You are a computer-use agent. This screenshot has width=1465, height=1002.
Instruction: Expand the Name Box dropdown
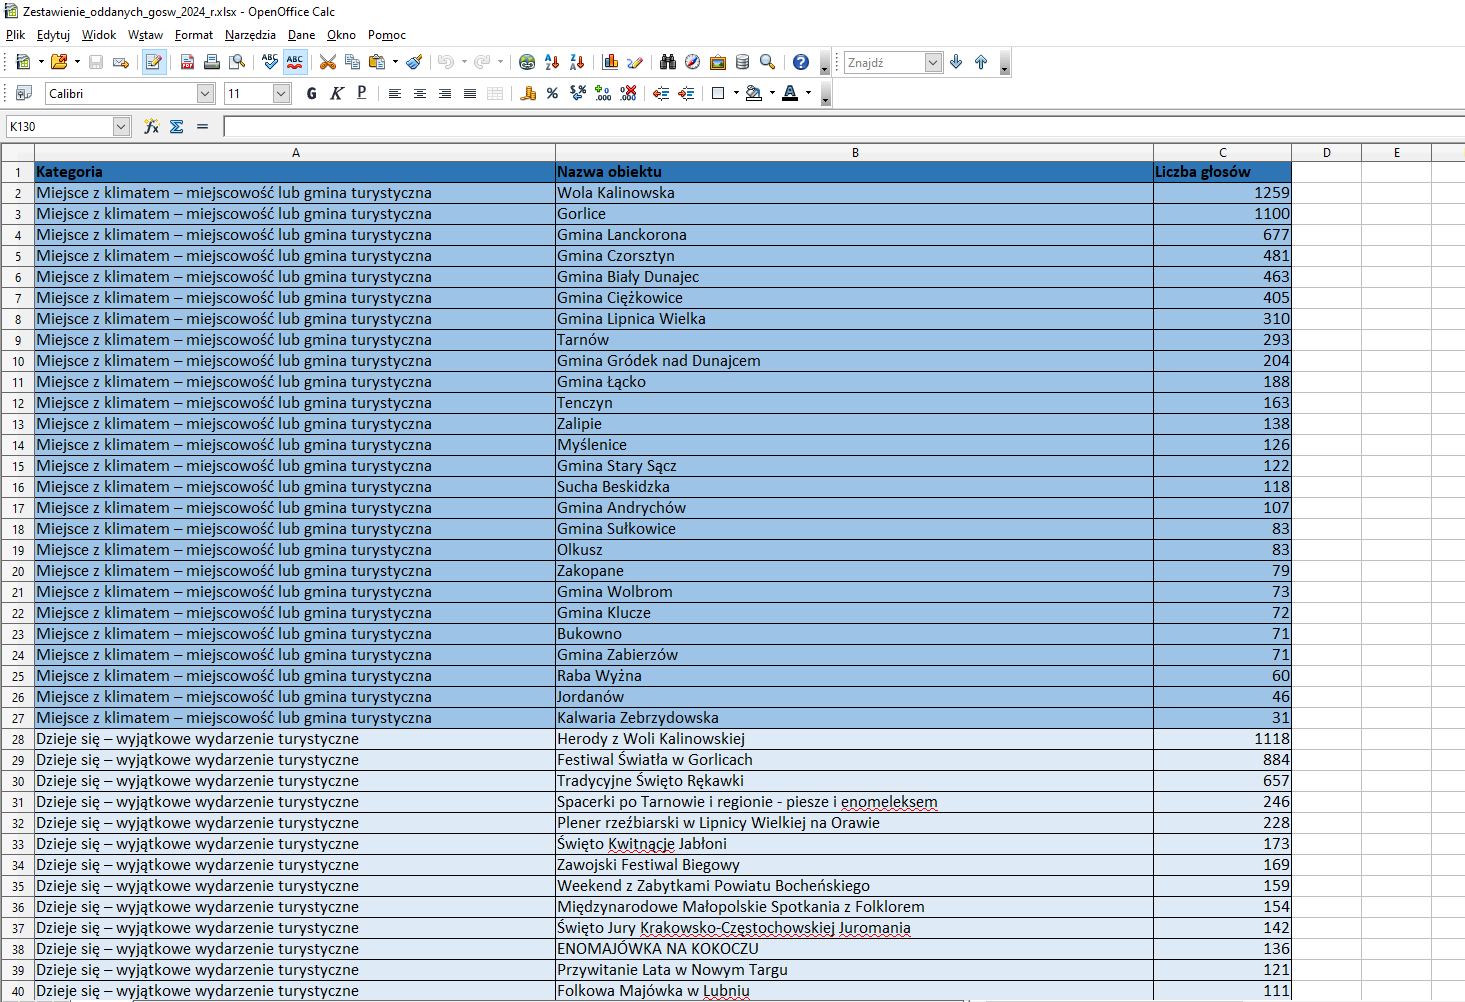[121, 126]
